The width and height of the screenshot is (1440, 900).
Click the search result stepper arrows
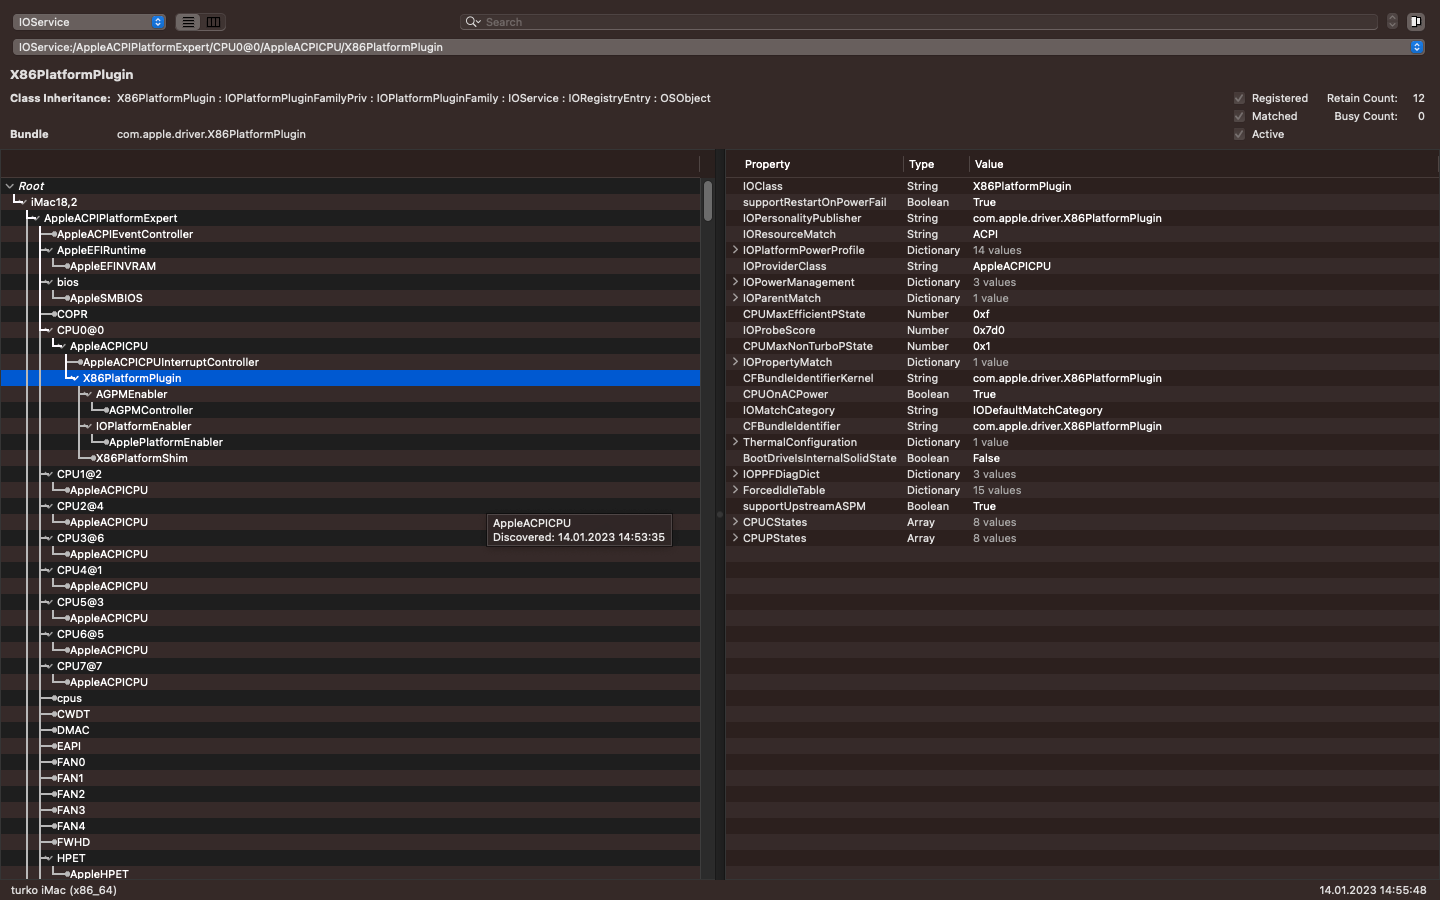tap(1391, 22)
